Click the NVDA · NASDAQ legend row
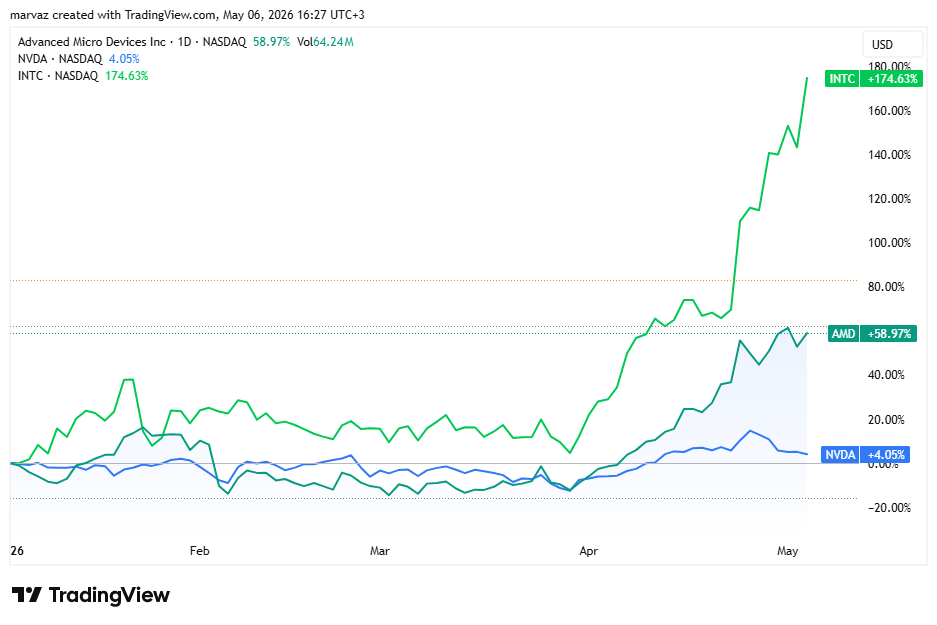Viewport: 937px width, 625px height. pos(78,59)
